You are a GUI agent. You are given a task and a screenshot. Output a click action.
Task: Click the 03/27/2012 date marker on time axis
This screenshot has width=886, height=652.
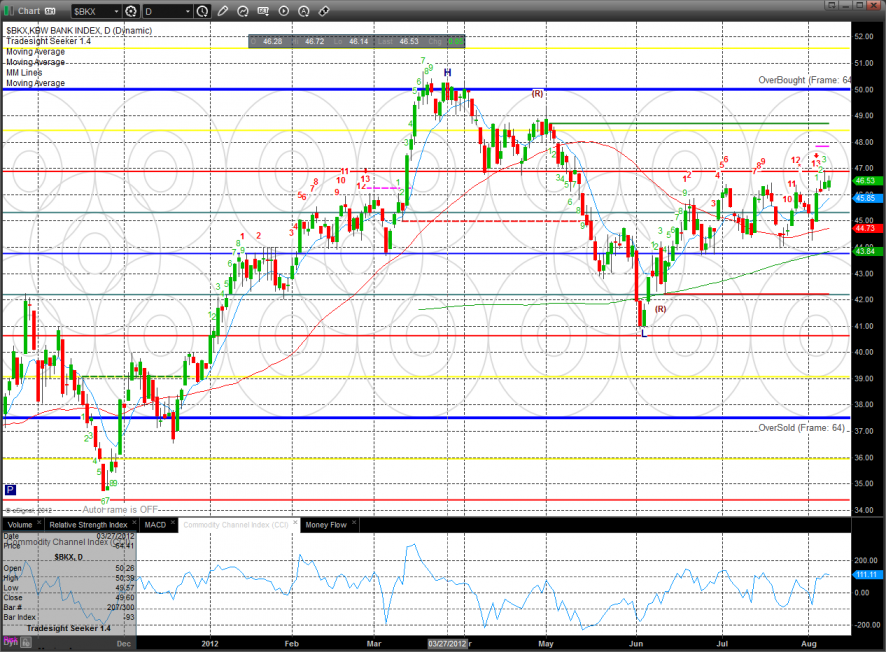446,645
